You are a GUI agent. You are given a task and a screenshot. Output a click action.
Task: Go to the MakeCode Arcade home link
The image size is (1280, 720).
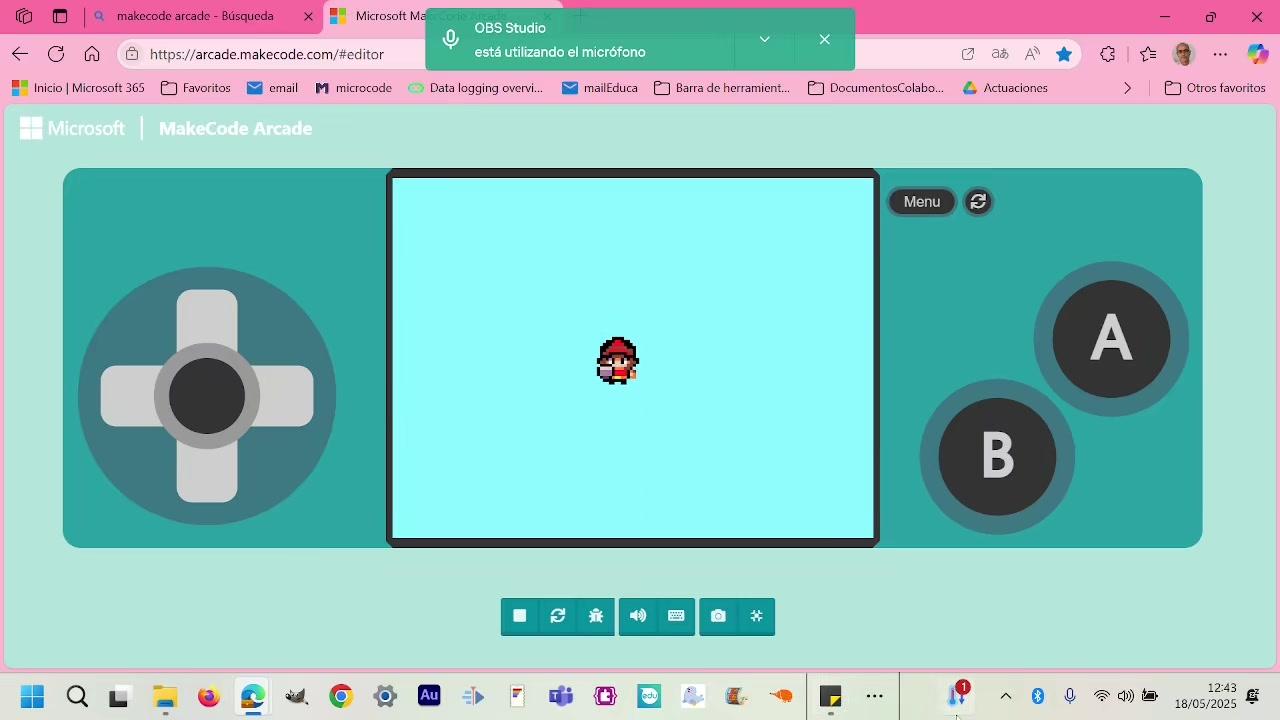[x=235, y=128]
